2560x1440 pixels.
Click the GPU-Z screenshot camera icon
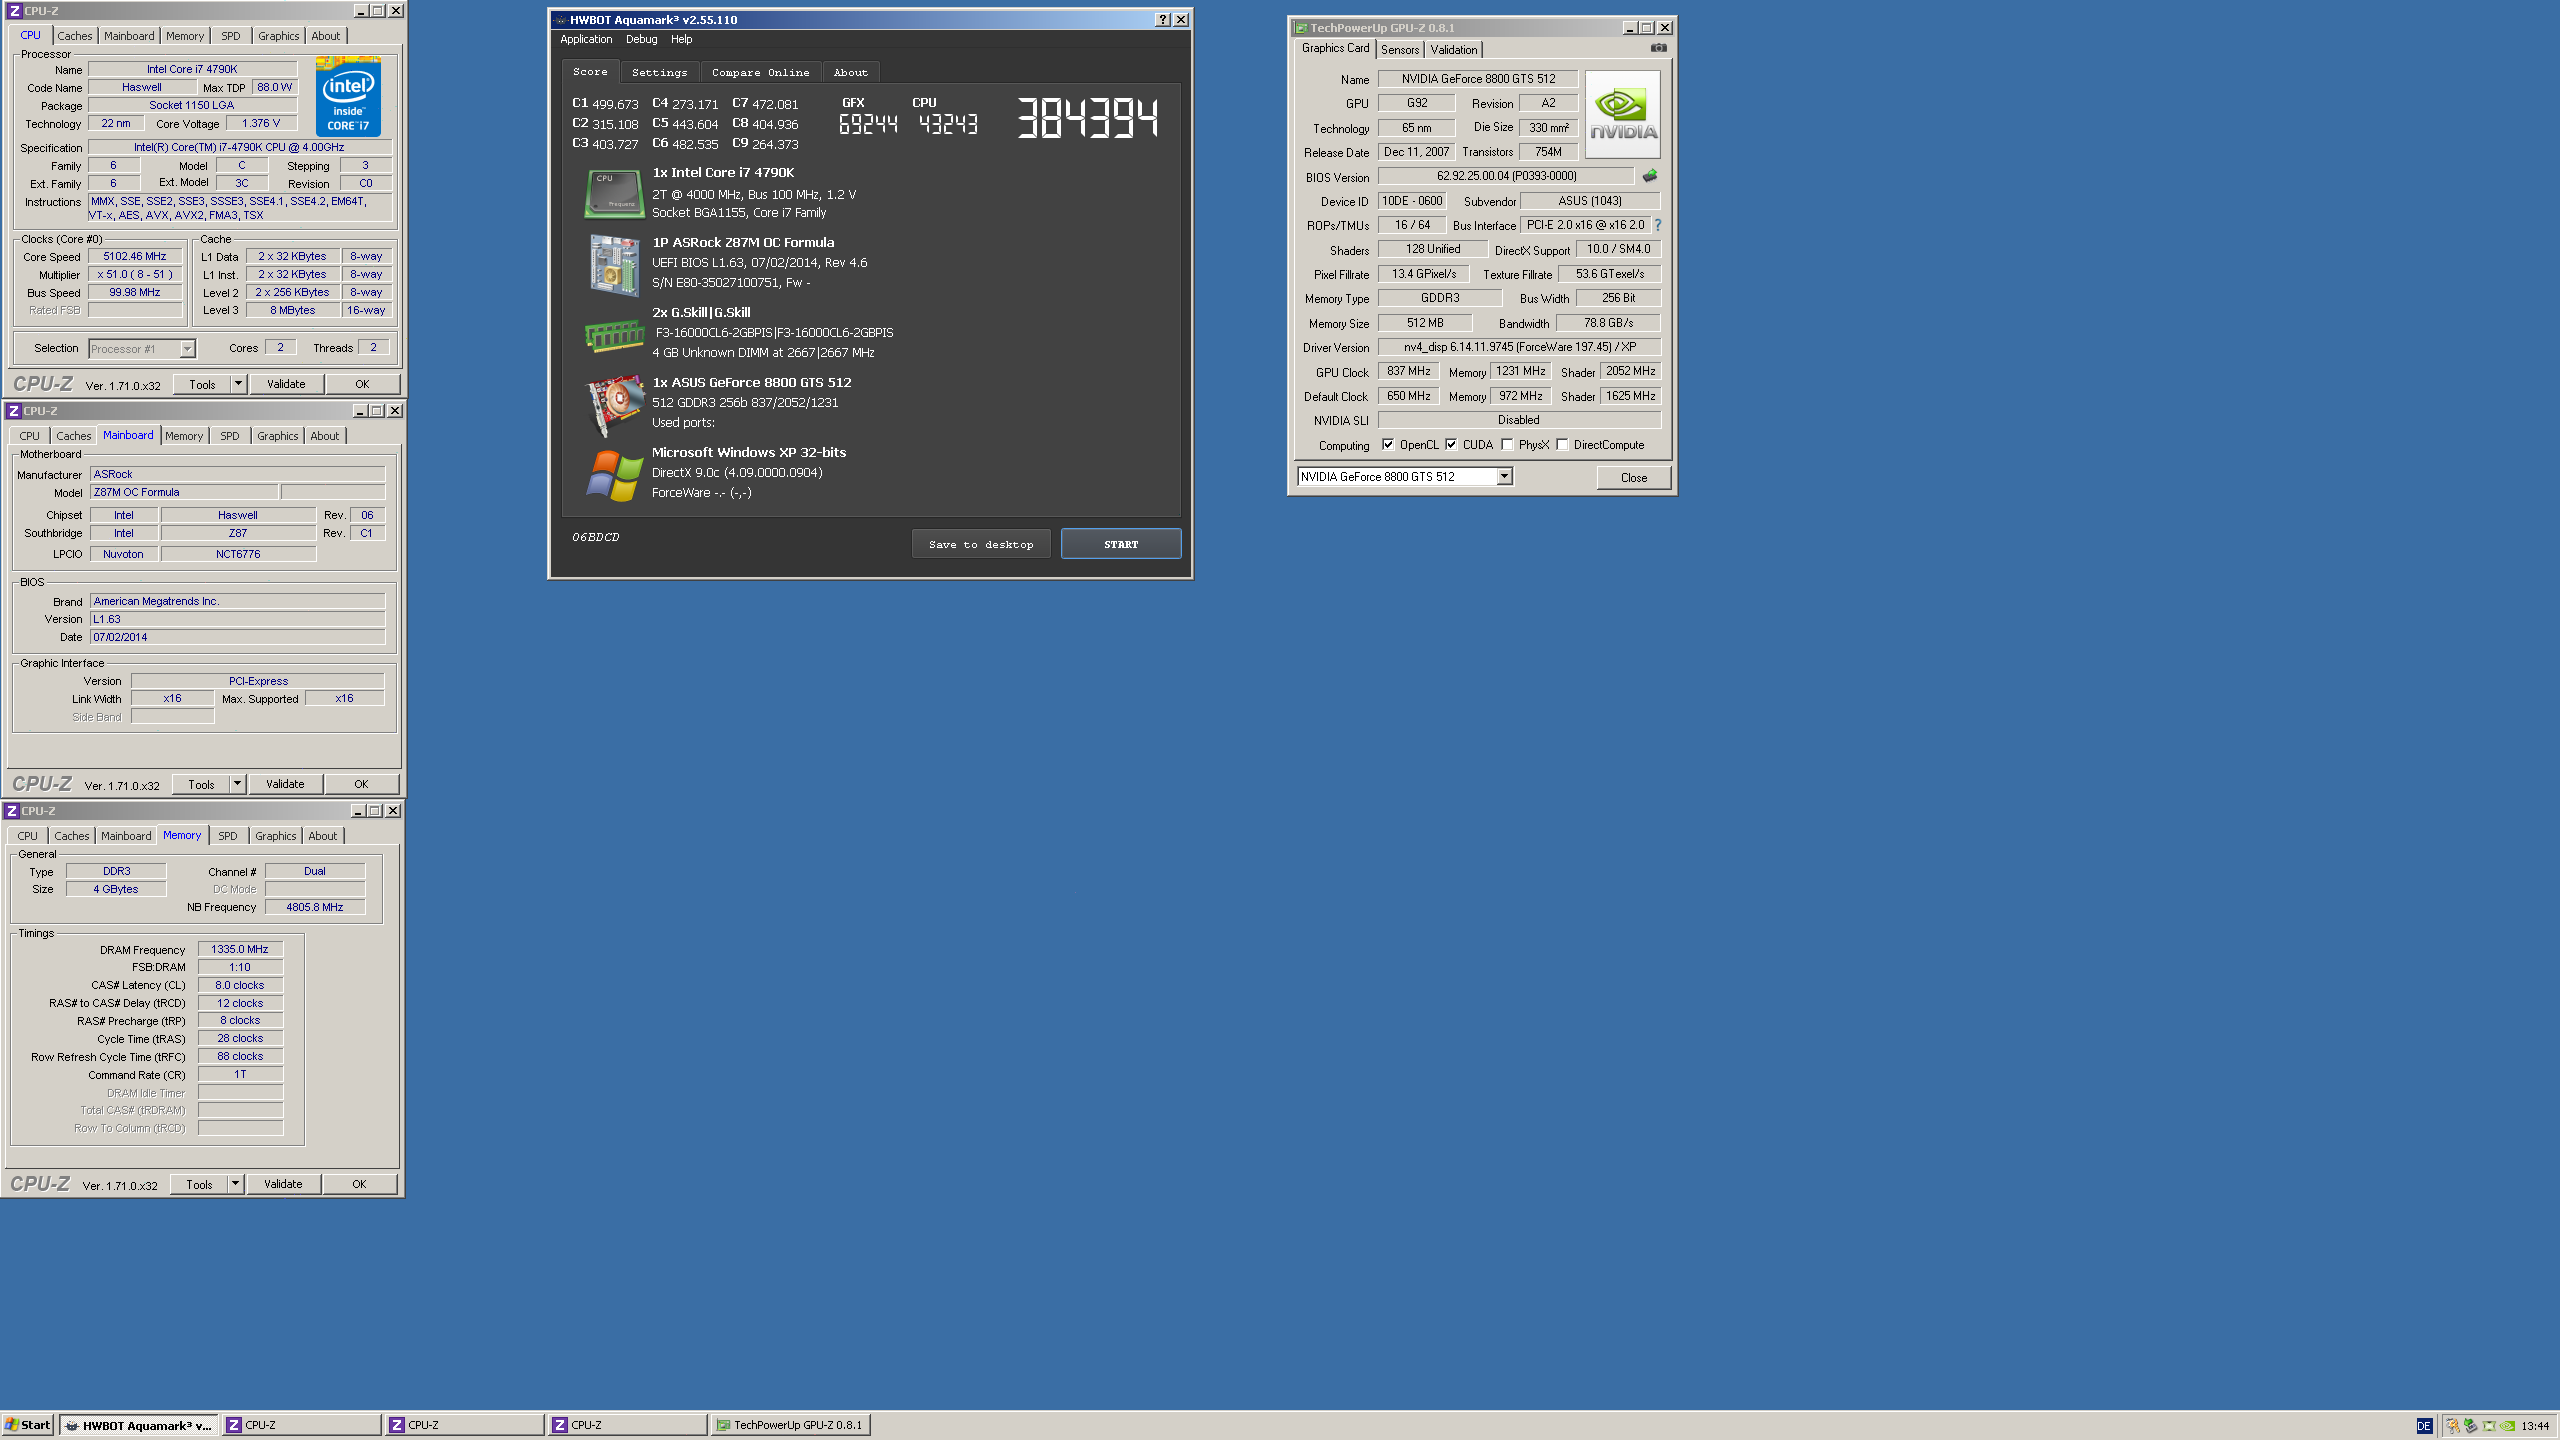click(x=1658, y=48)
